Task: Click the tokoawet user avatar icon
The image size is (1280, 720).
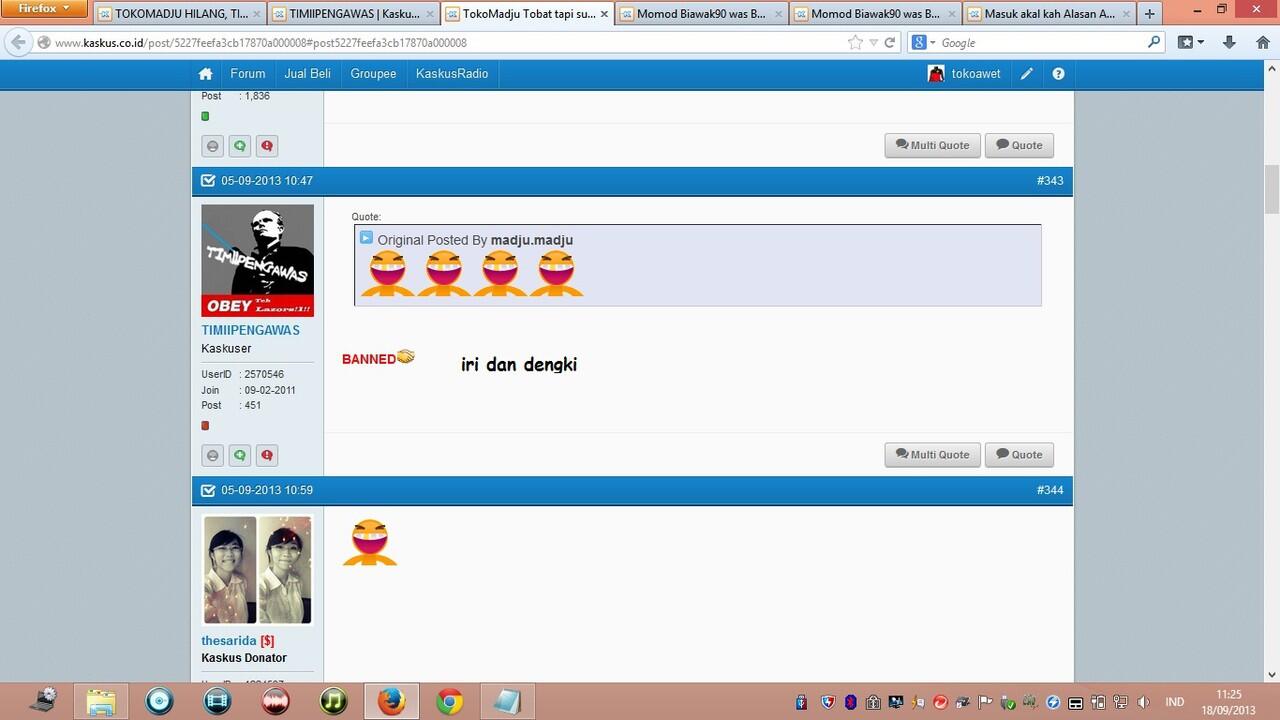Action: coord(936,74)
